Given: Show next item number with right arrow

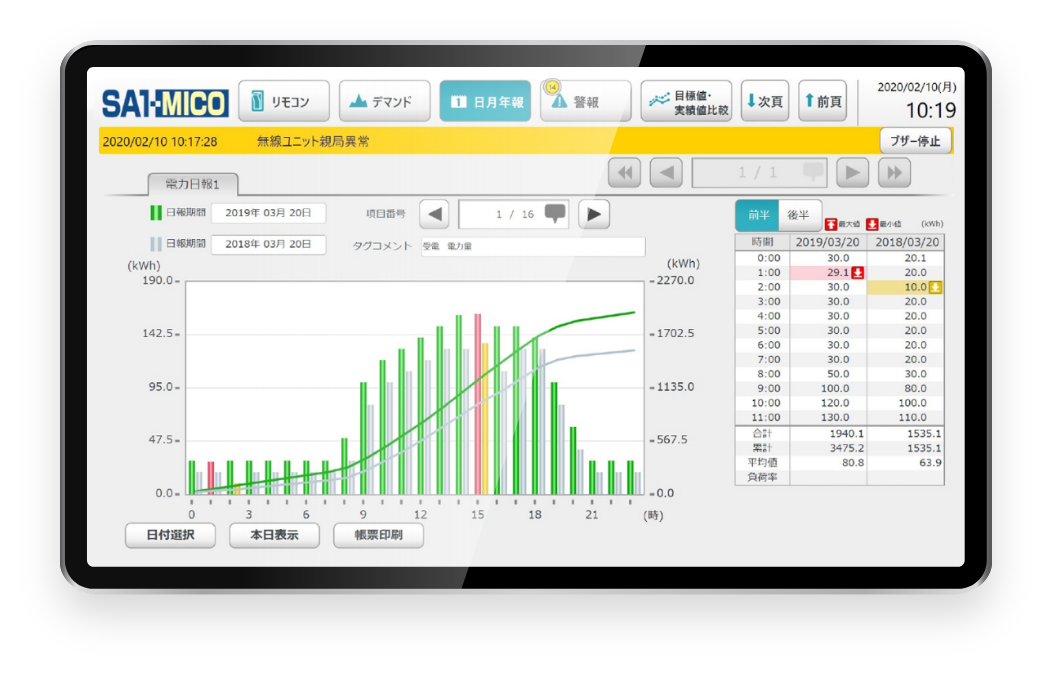Looking at the screenshot, I should point(594,215).
